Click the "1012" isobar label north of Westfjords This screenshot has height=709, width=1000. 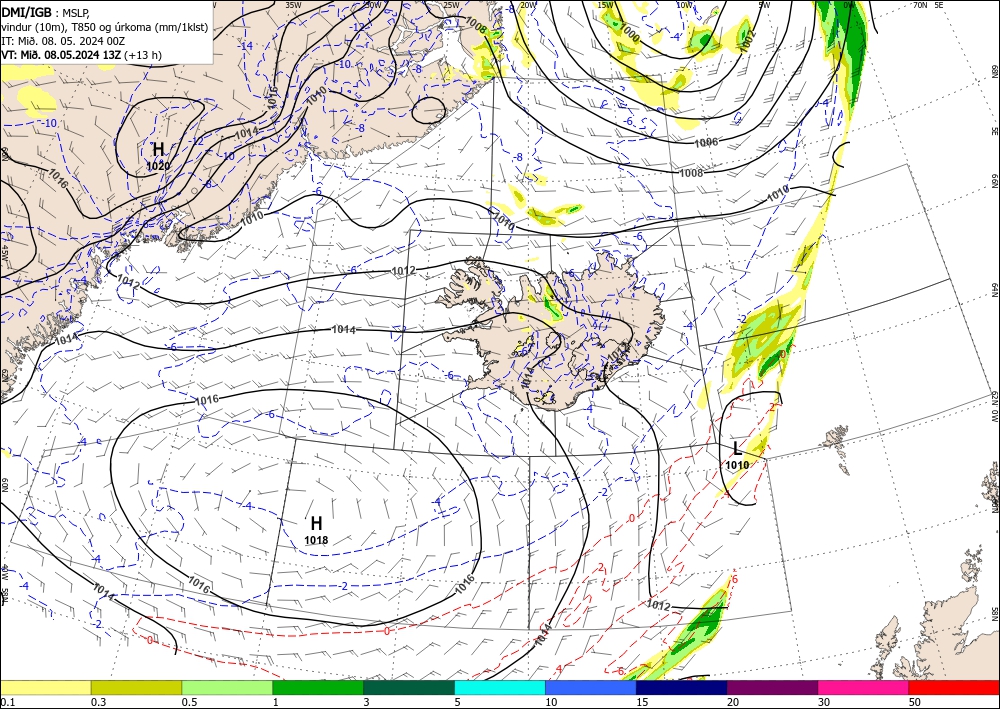(403, 271)
